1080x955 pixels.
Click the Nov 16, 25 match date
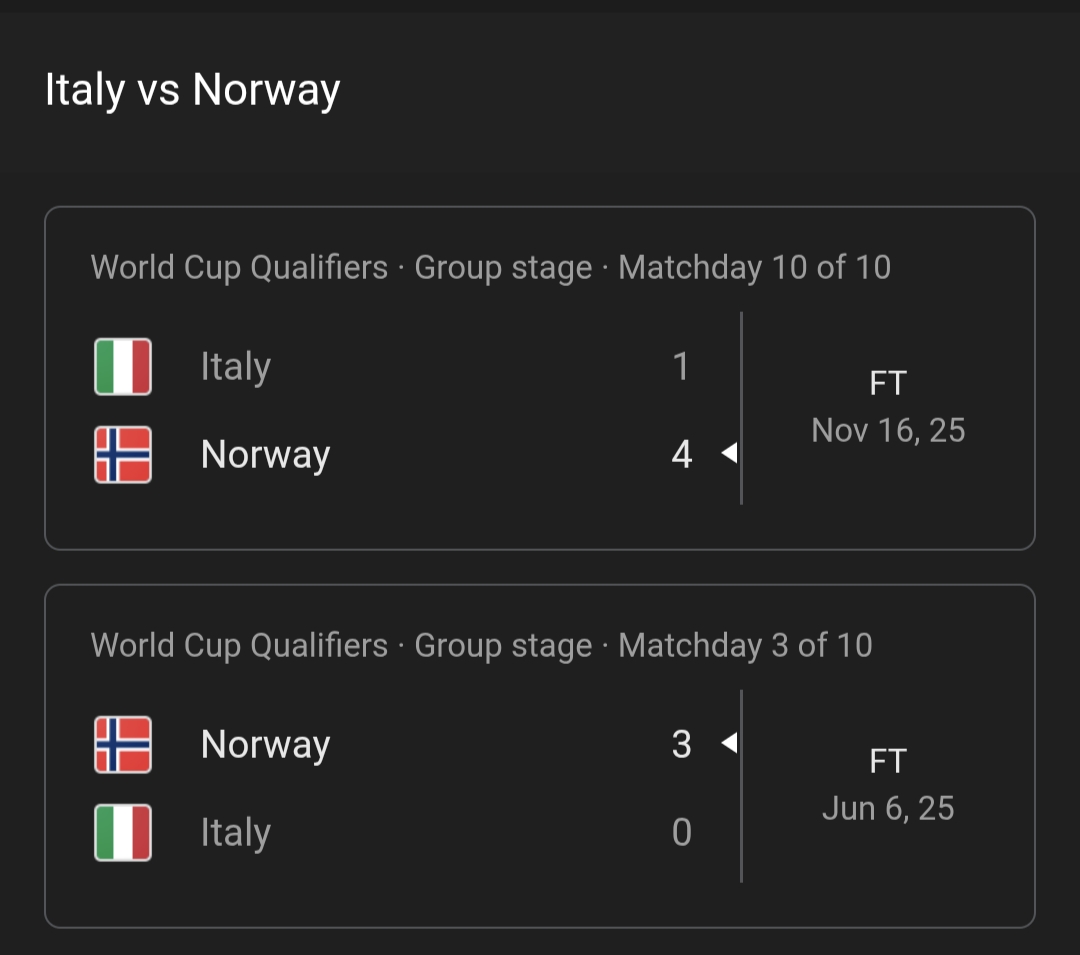click(888, 430)
